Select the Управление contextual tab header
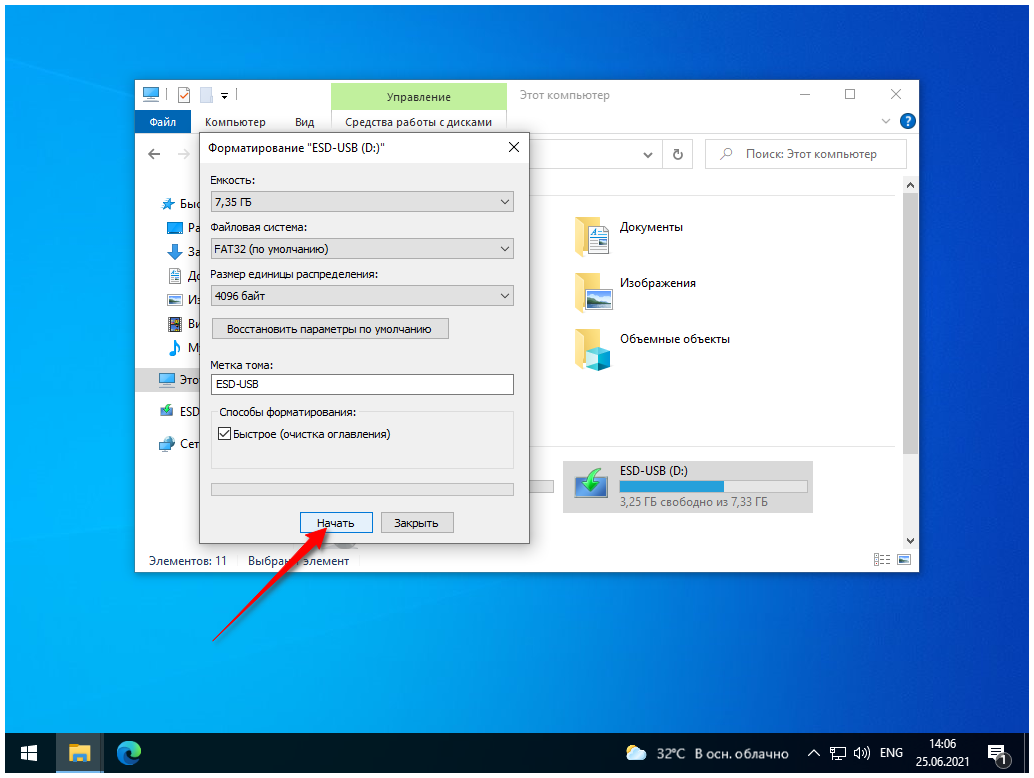This screenshot has width=1034, height=778. pos(419,97)
